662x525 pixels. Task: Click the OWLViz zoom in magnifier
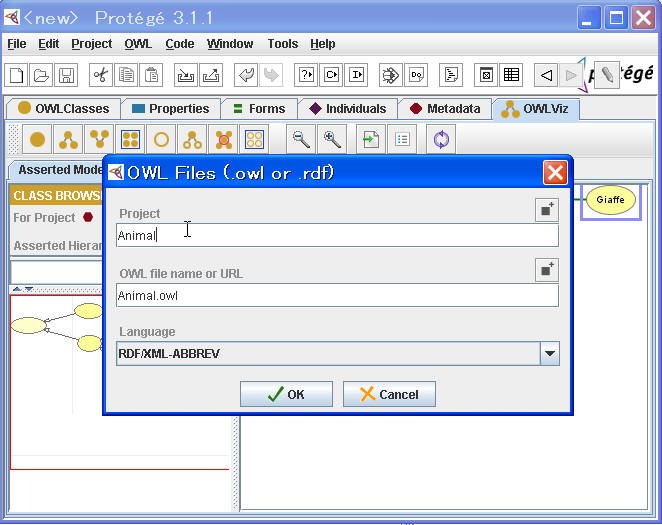pyautogui.click(x=332, y=139)
